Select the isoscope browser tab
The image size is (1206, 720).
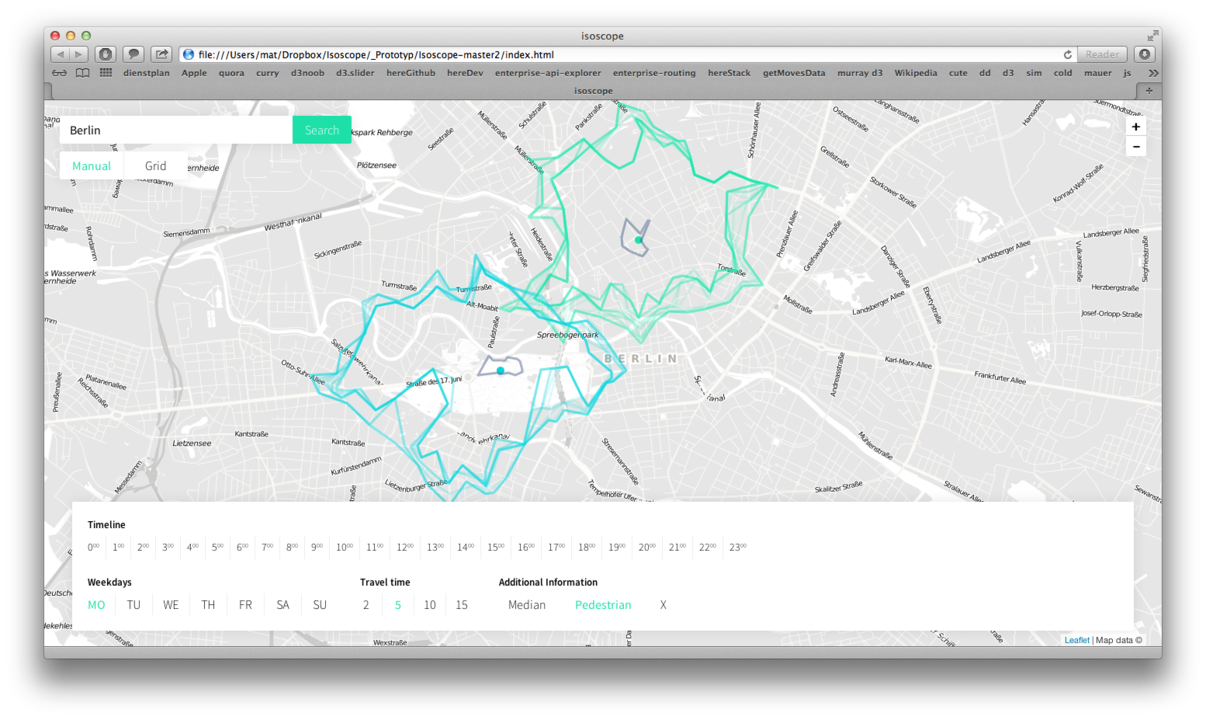[x=593, y=91]
